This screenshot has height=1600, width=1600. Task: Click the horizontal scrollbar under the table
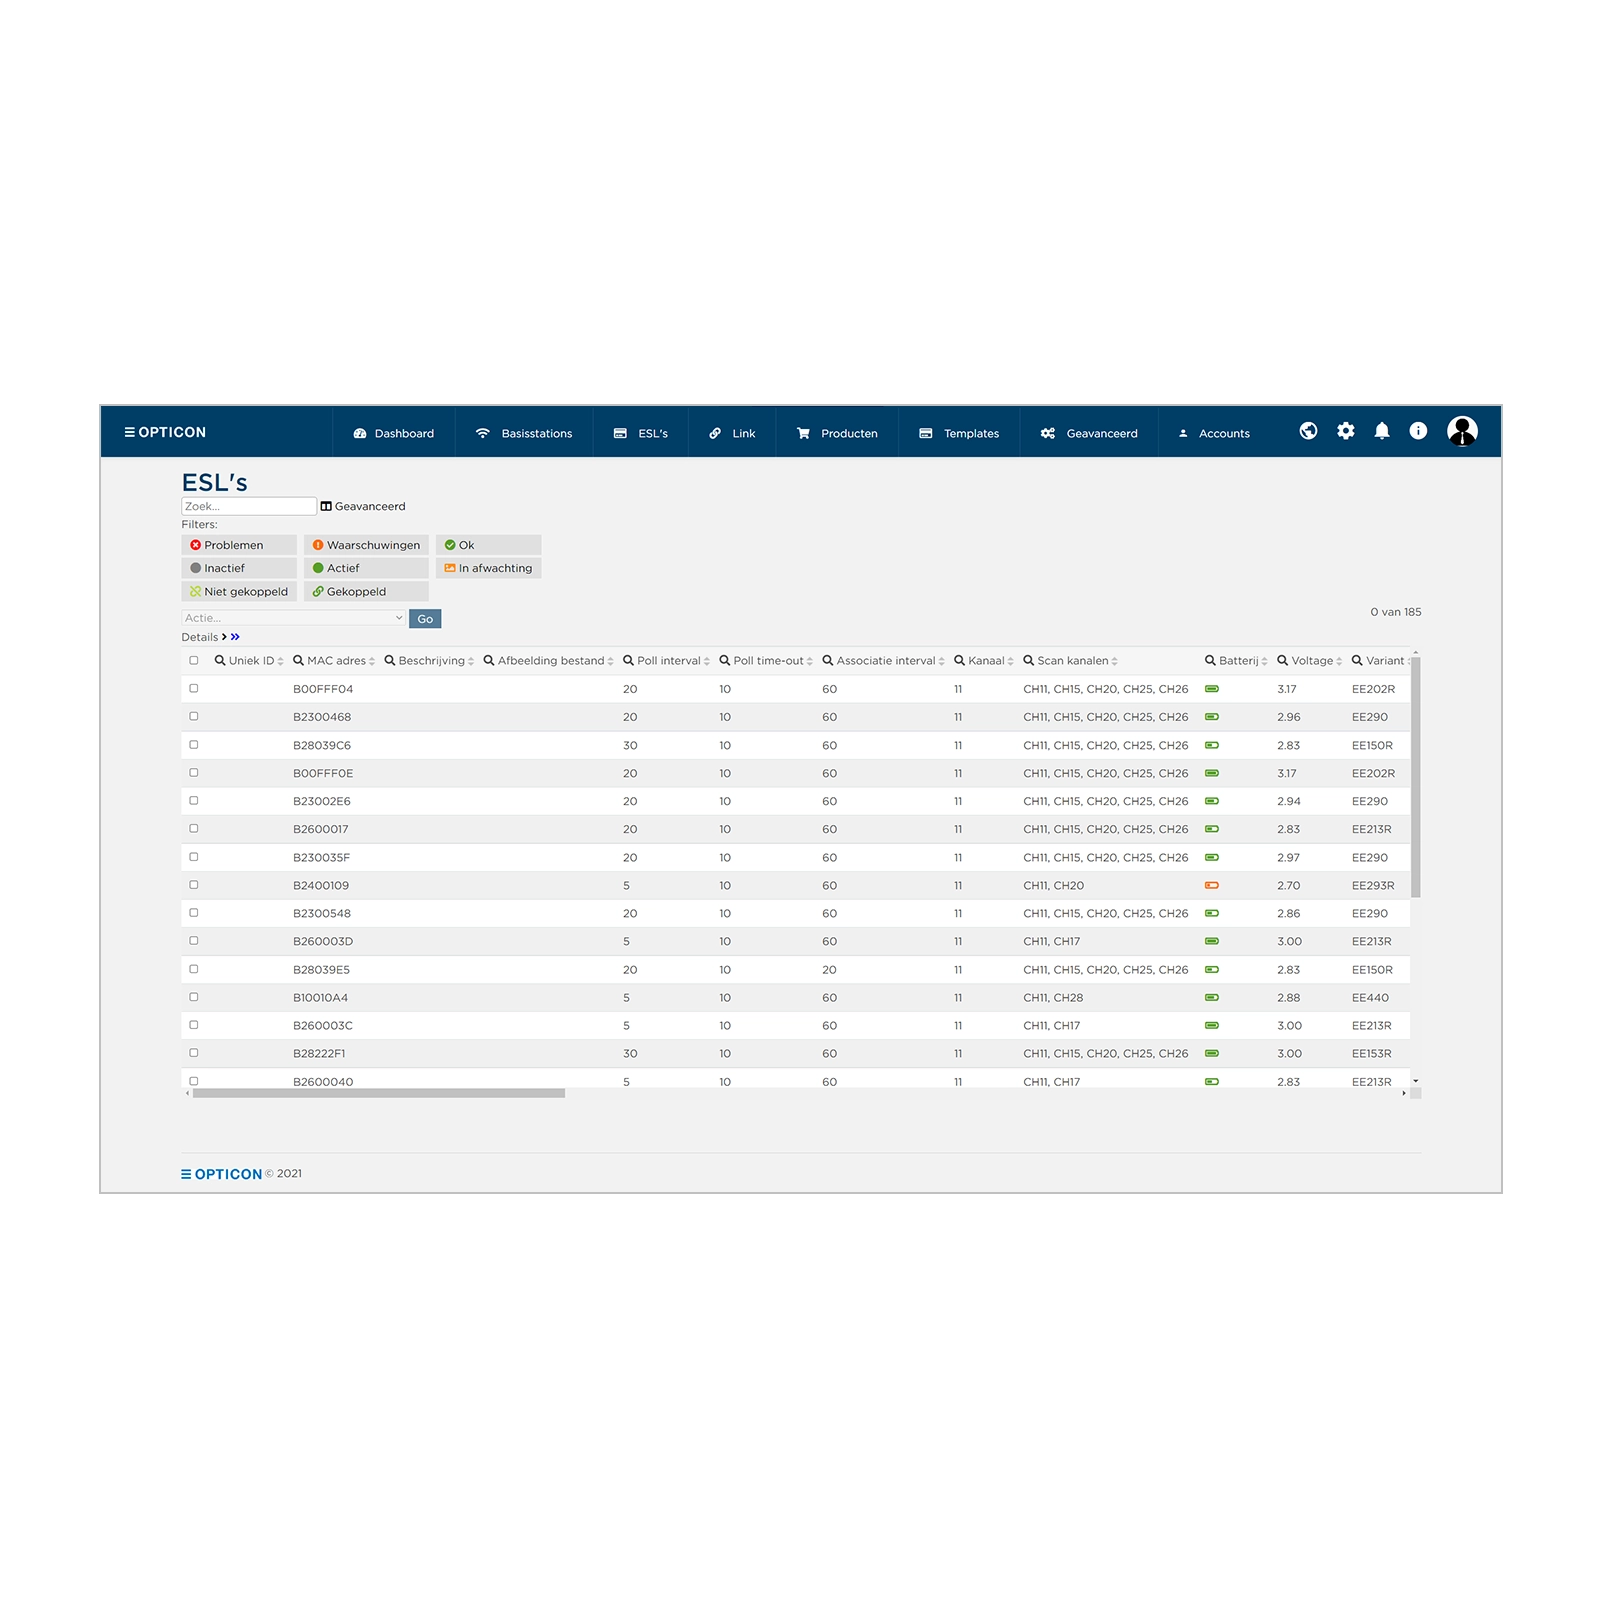[x=379, y=1094]
